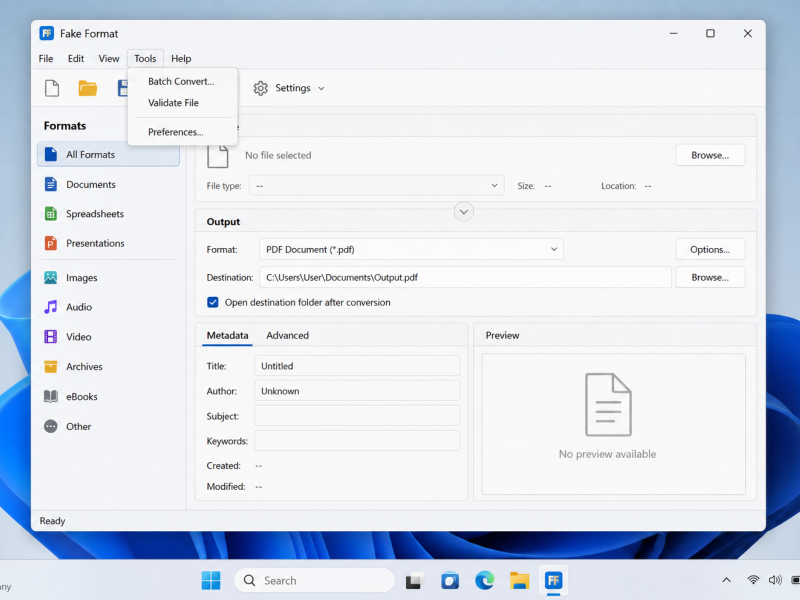Open the View menu
The image size is (800, 600).
pyautogui.click(x=109, y=59)
